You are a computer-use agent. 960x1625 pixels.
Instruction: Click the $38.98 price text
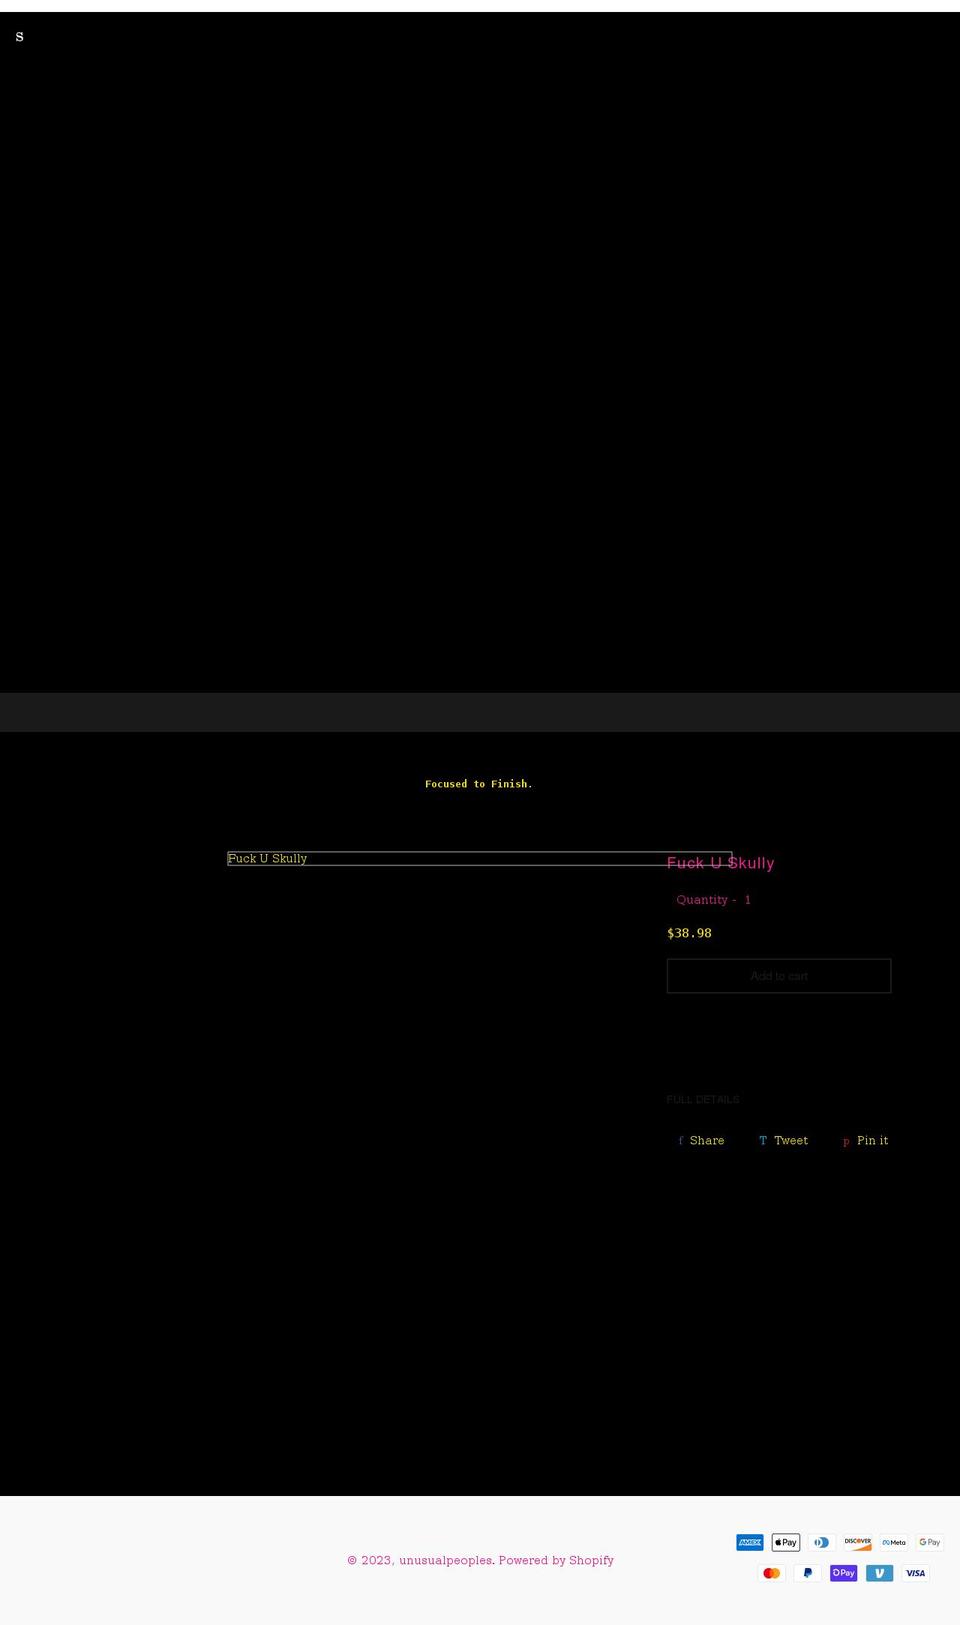(689, 933)
